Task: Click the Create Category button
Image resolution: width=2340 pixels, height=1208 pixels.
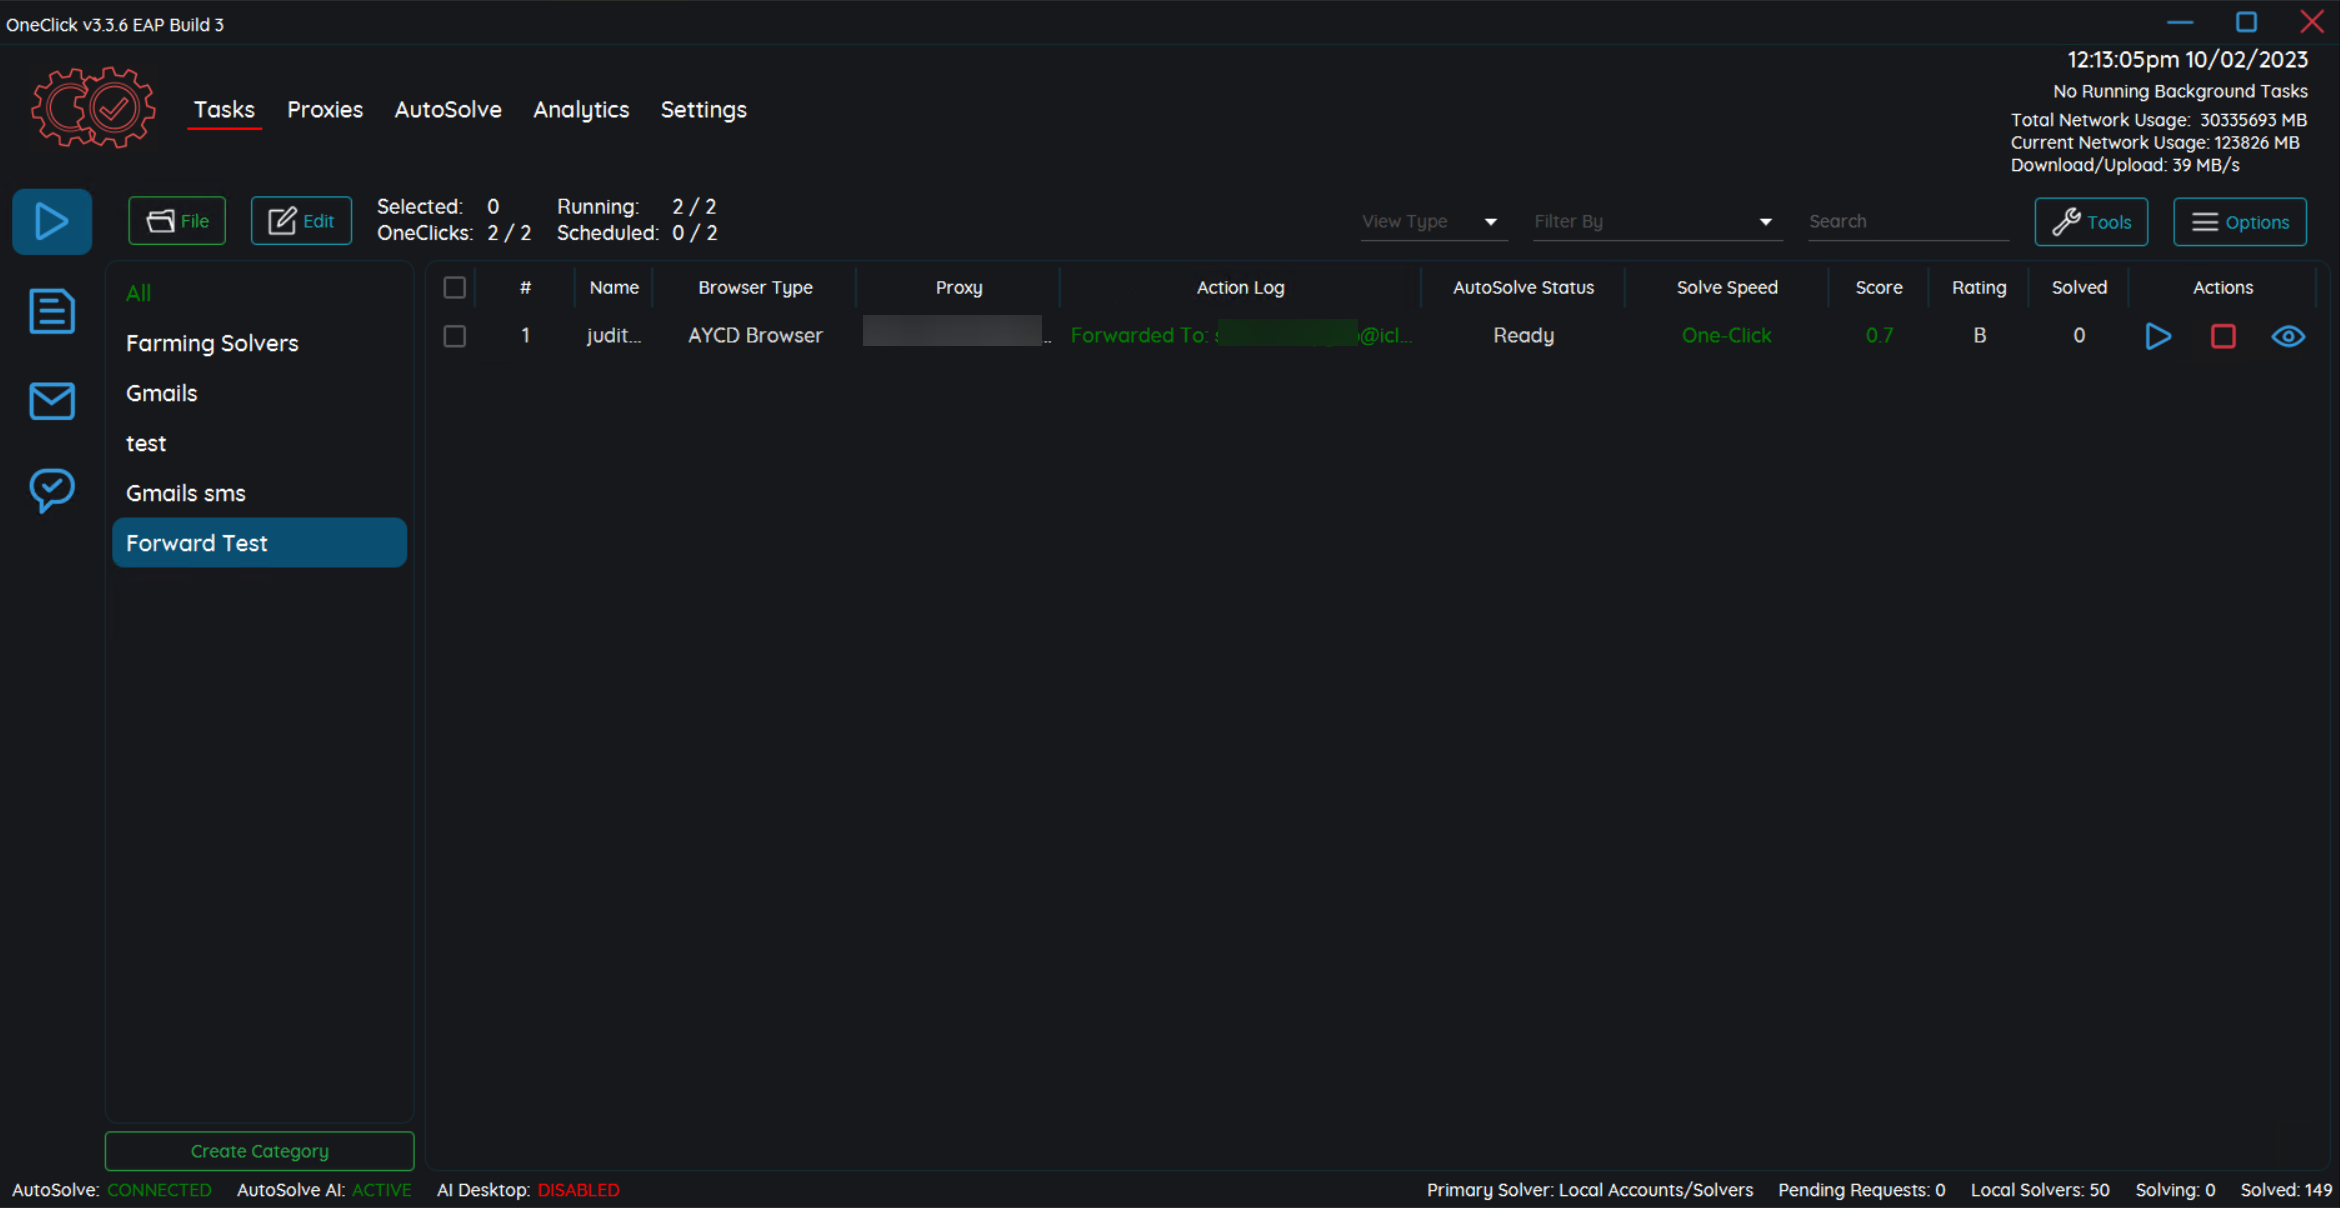Action: (x=259, y=1151)
